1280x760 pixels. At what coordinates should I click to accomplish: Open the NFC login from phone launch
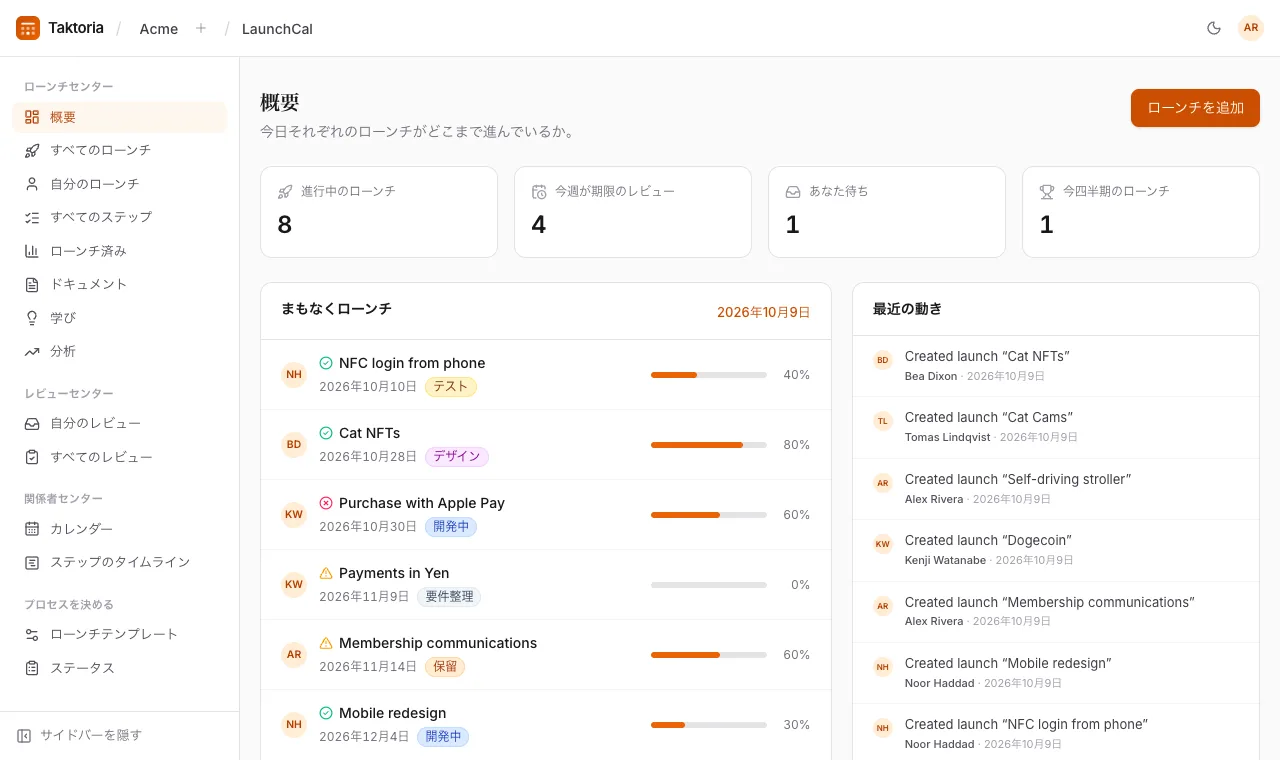[412, 363]
